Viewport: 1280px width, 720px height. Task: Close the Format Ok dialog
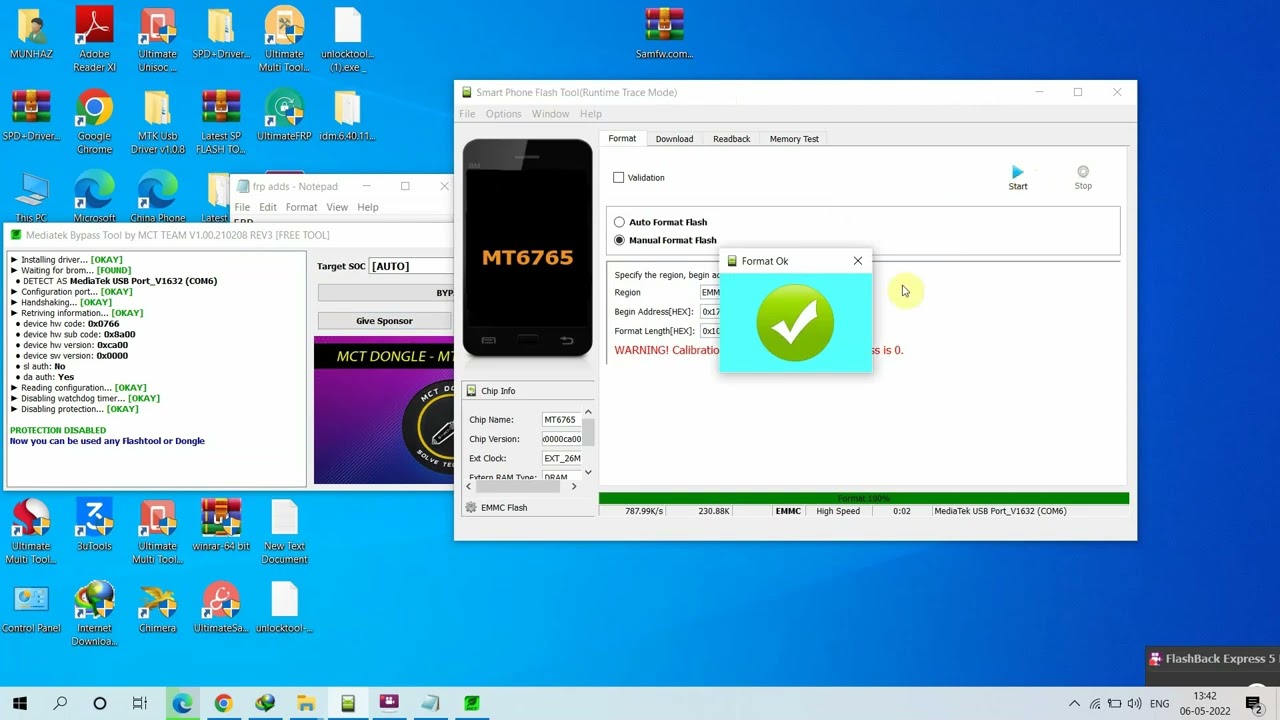tap(857, 261)
